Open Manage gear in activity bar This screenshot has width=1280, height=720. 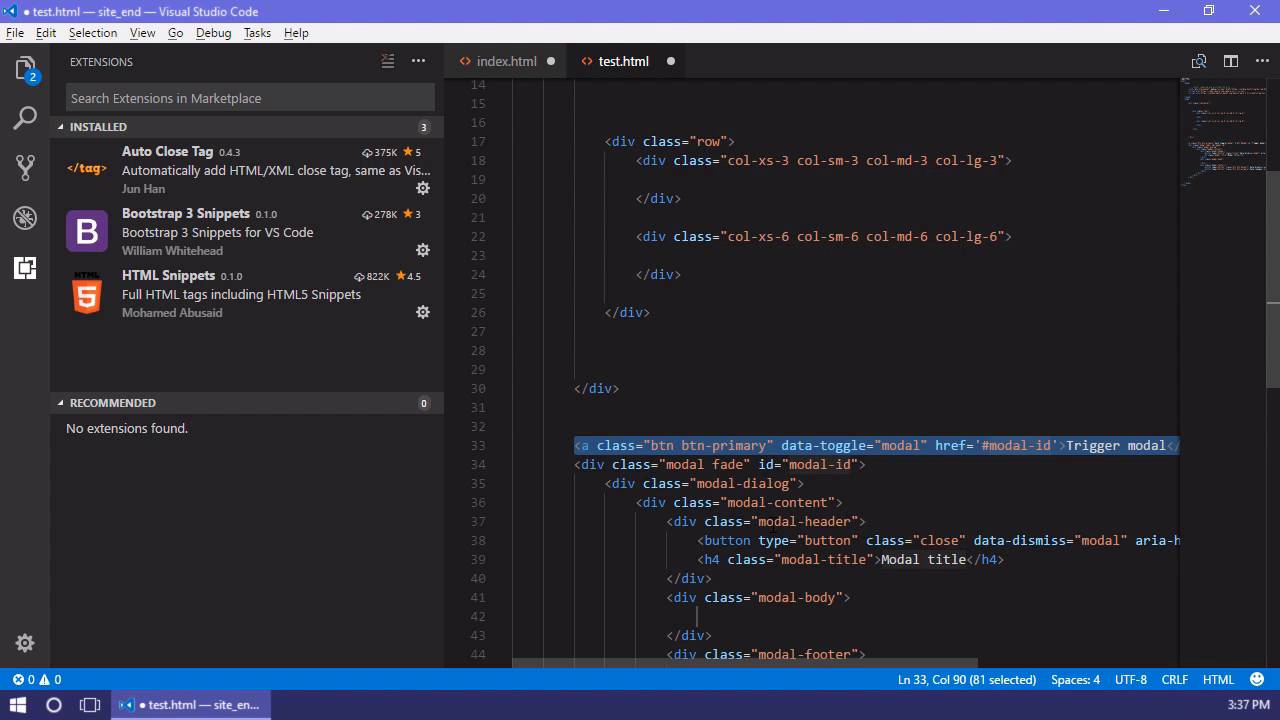point(25,643)
